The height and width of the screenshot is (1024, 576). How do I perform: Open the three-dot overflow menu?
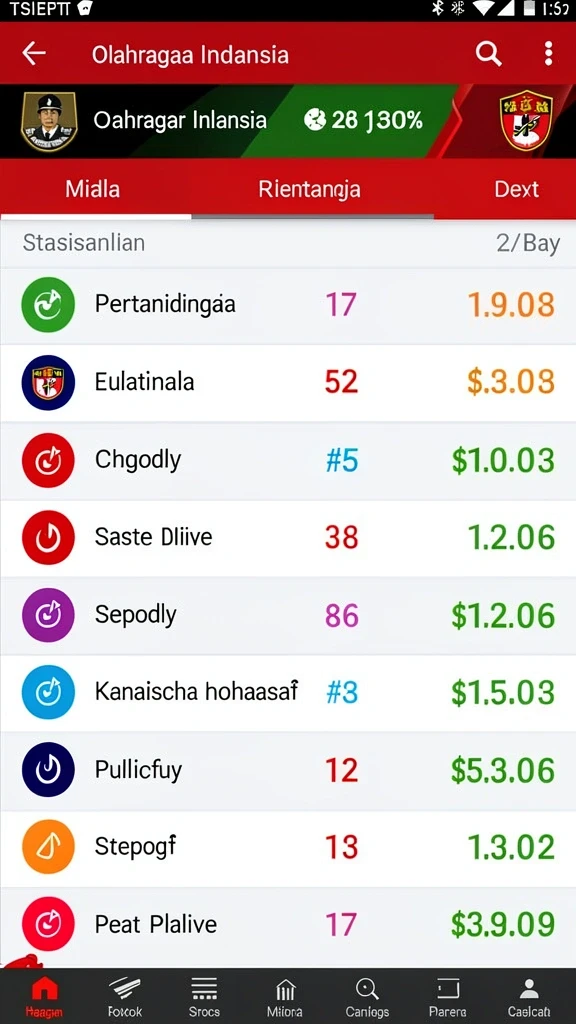pos(549,54)
